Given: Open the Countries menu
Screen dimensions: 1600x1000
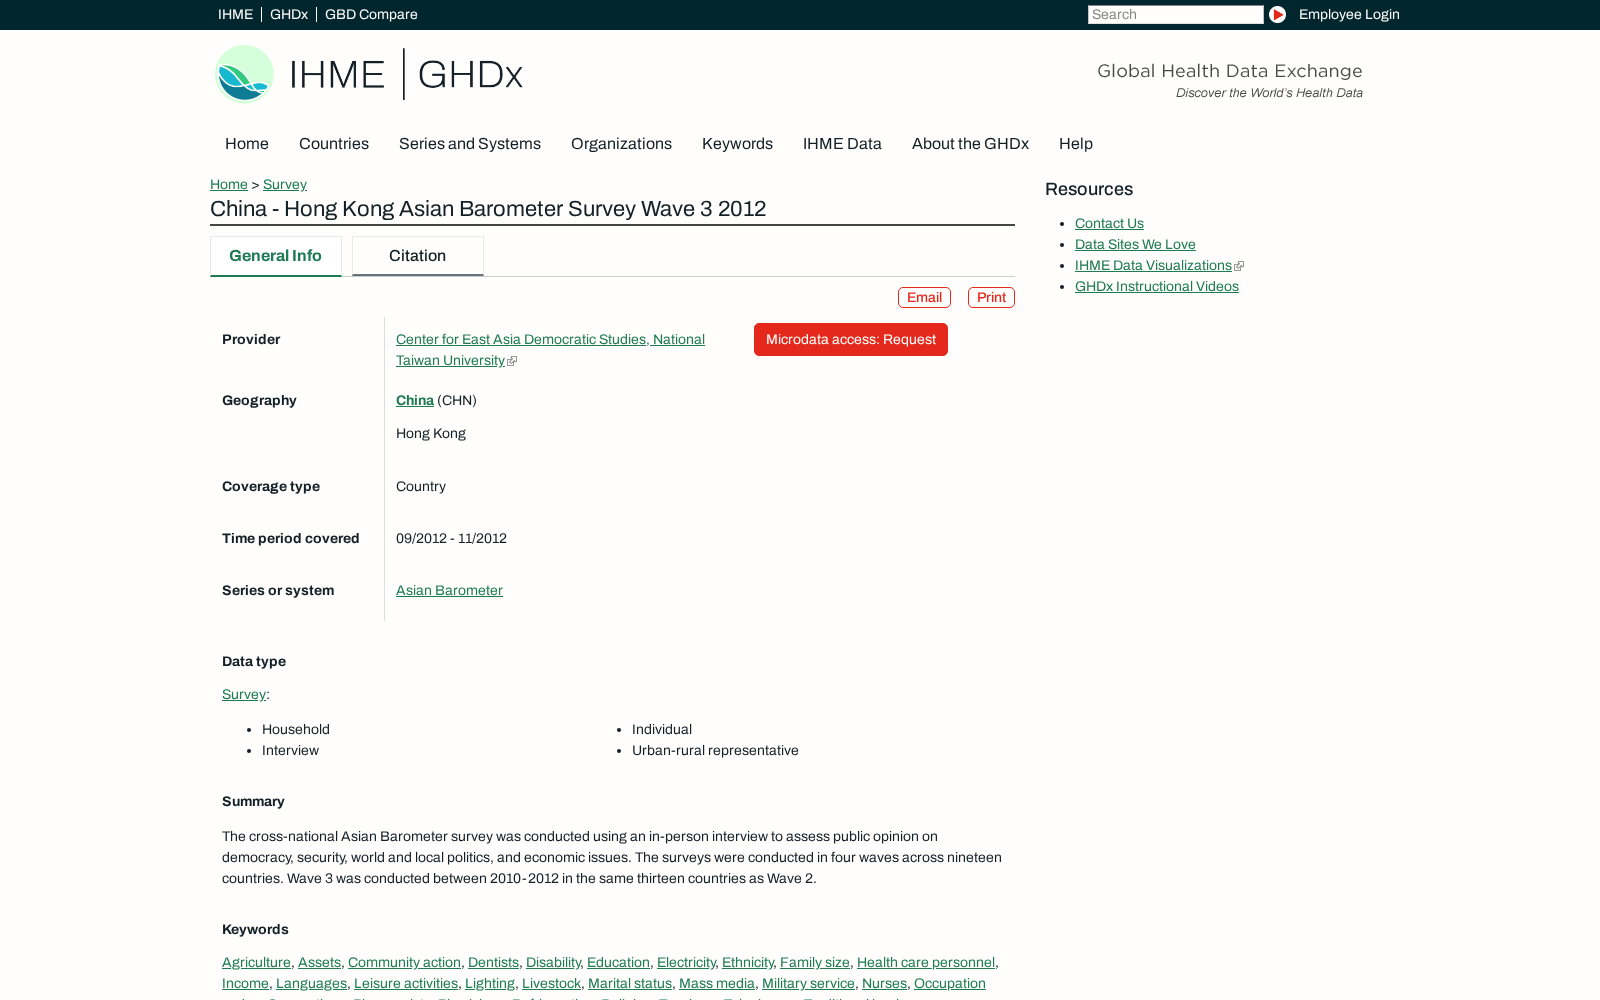Looking at the screenshot, I should click(334, 144).
